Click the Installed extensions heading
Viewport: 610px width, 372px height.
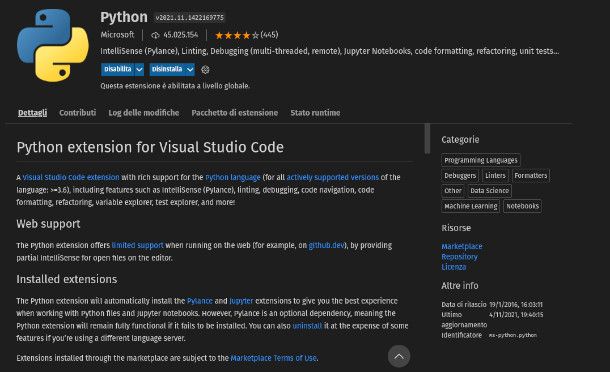coord(67,279)
